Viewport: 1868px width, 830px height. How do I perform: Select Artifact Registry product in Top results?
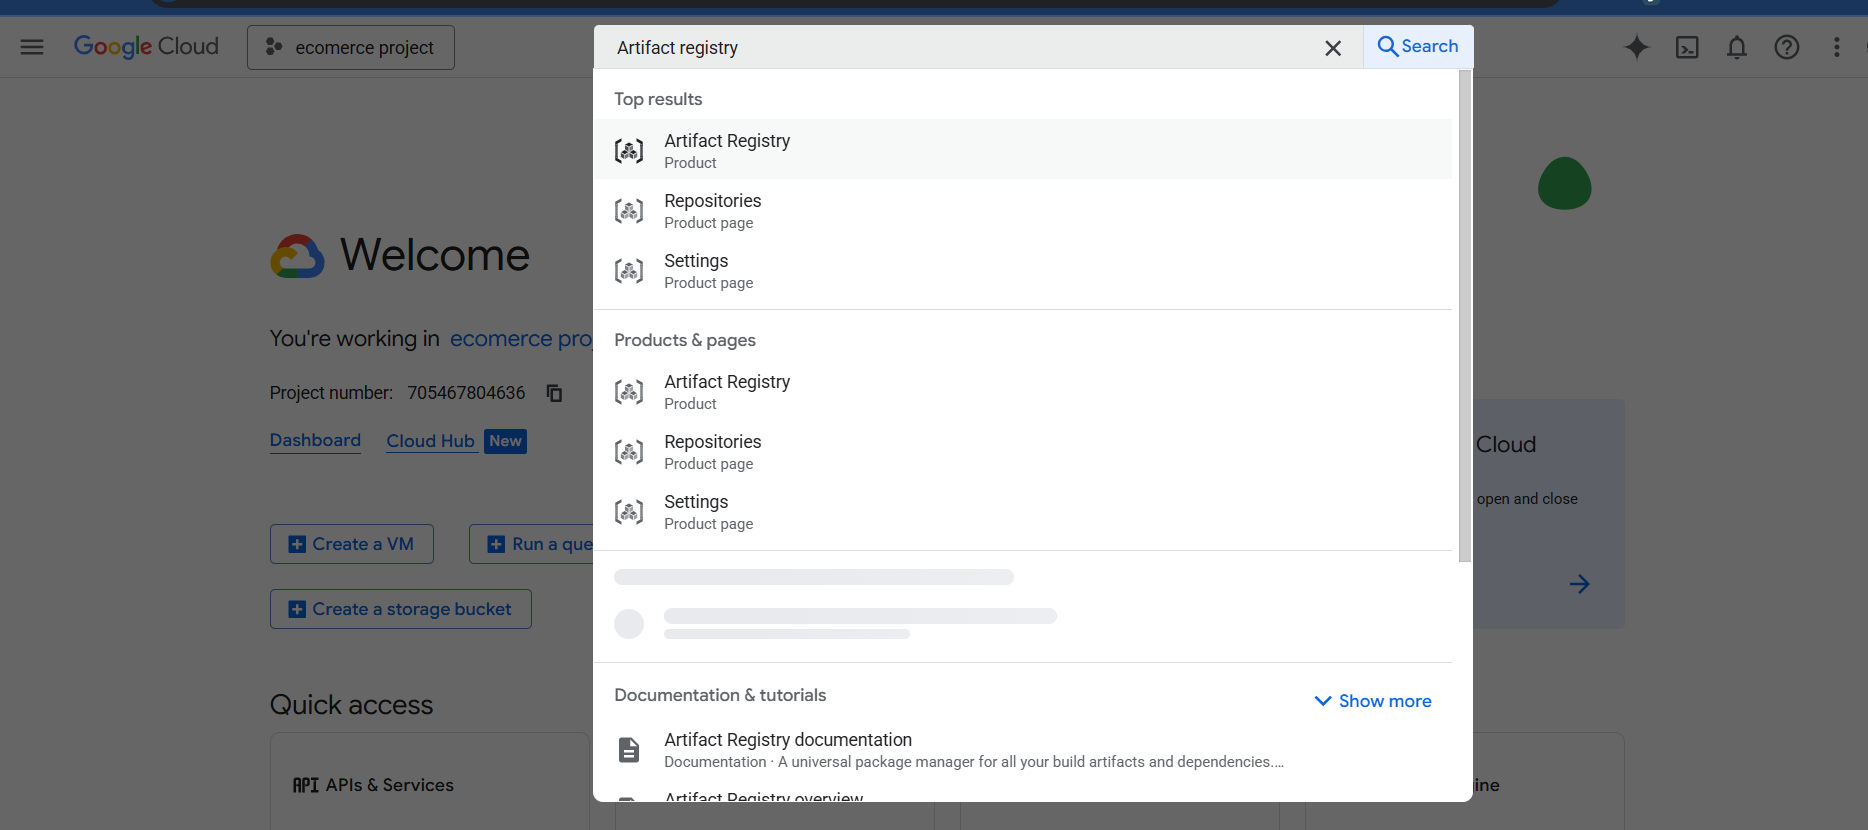coord(727,150)
